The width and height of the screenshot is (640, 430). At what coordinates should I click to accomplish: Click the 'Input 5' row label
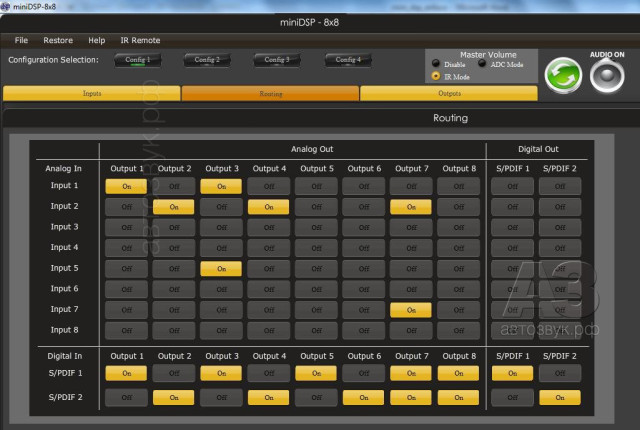pos(64,268)
